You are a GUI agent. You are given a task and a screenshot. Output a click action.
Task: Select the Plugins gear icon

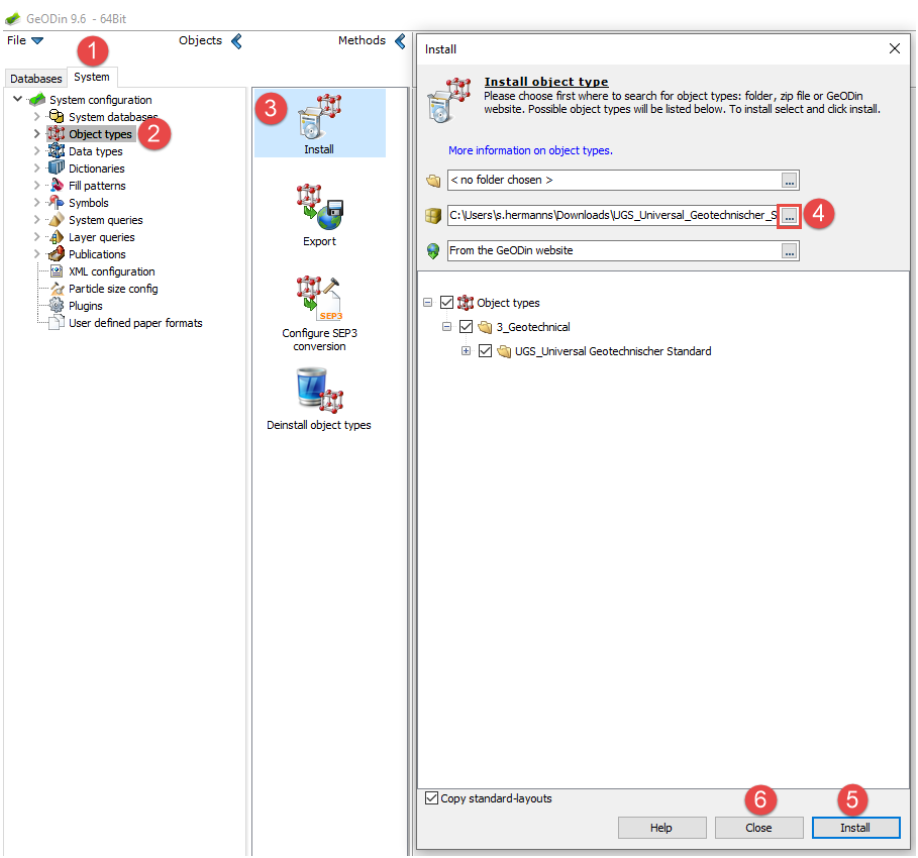(x=56, y=305)
